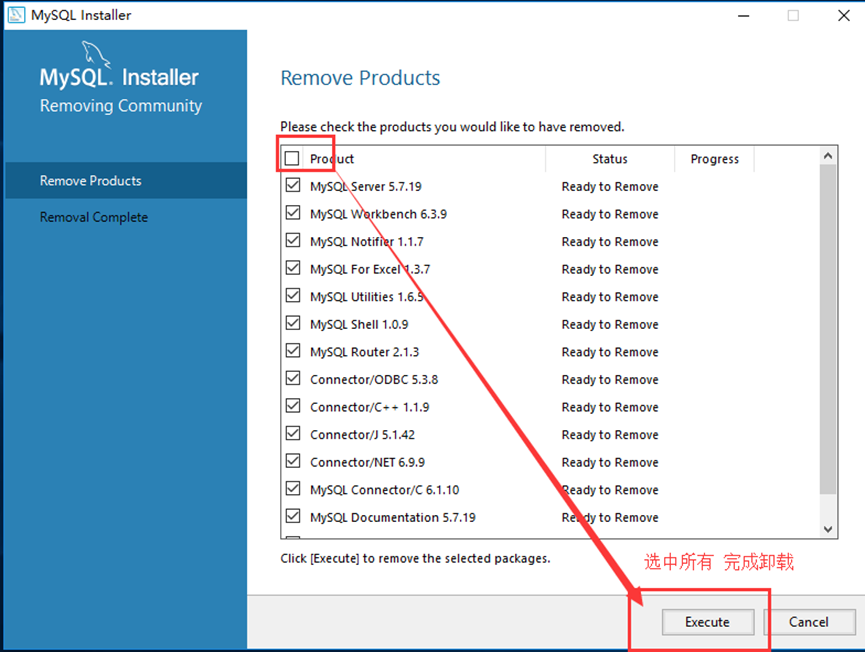Select the MySQL For Excel 1.3.7 name
Image resolution: width=865 pixels, height=652 pixels.
pos(370,270)
